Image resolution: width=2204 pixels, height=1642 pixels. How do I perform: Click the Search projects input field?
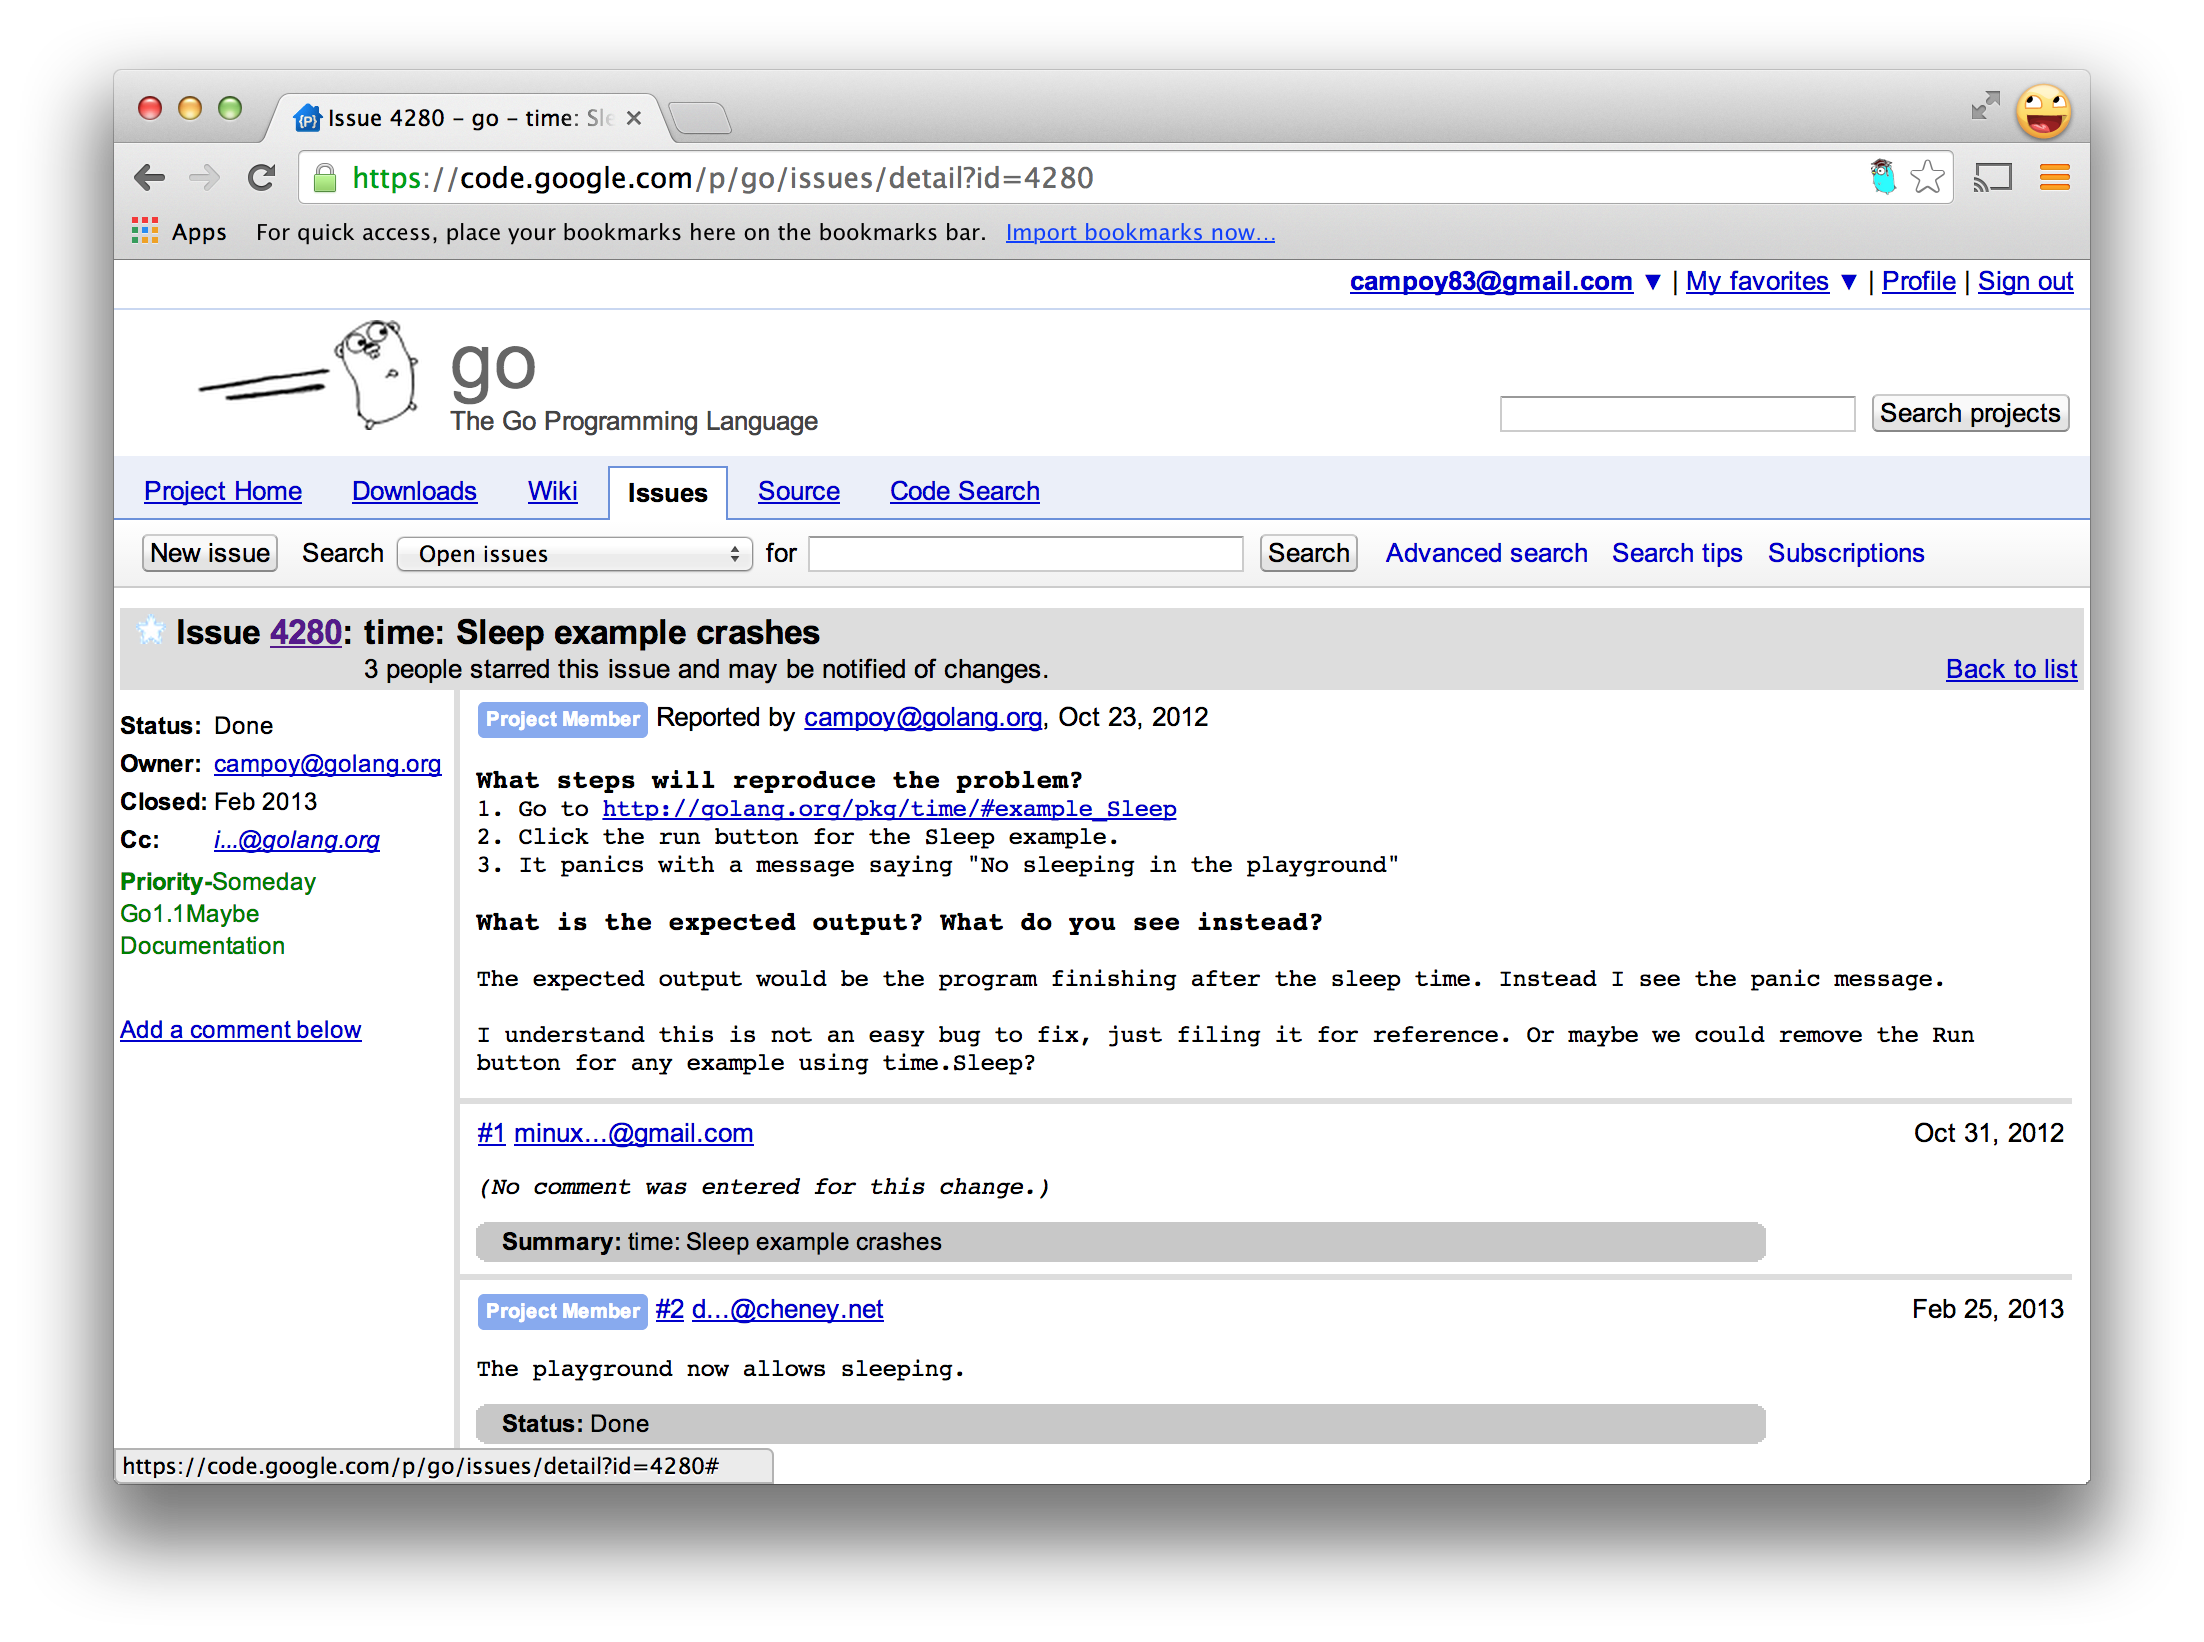coord(1677,413)
